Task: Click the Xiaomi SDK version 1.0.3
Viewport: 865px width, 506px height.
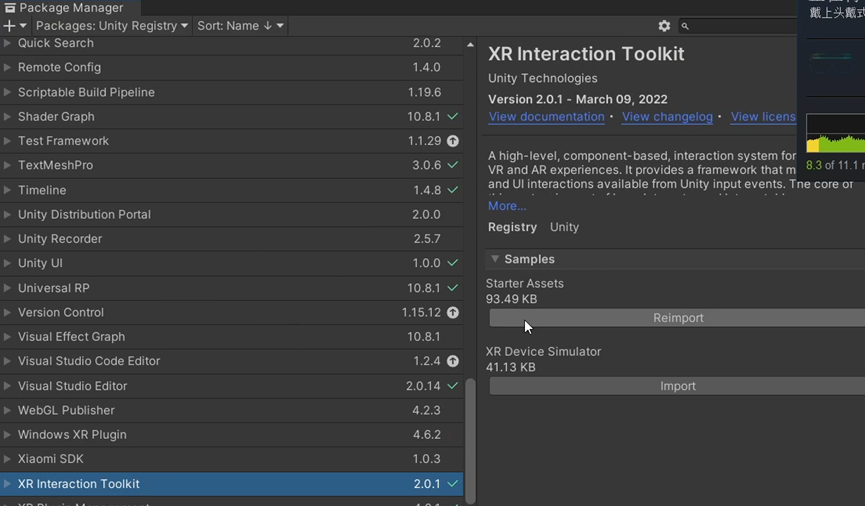Action: 426,459
